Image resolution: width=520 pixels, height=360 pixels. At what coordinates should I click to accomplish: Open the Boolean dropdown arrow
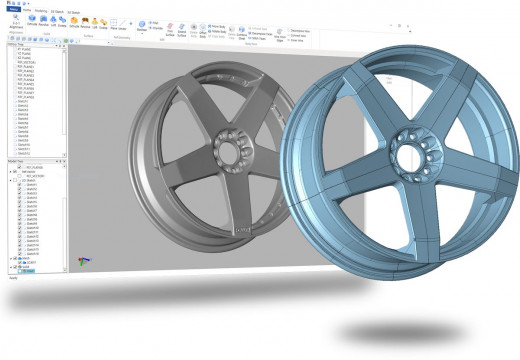tap(142, 34)
